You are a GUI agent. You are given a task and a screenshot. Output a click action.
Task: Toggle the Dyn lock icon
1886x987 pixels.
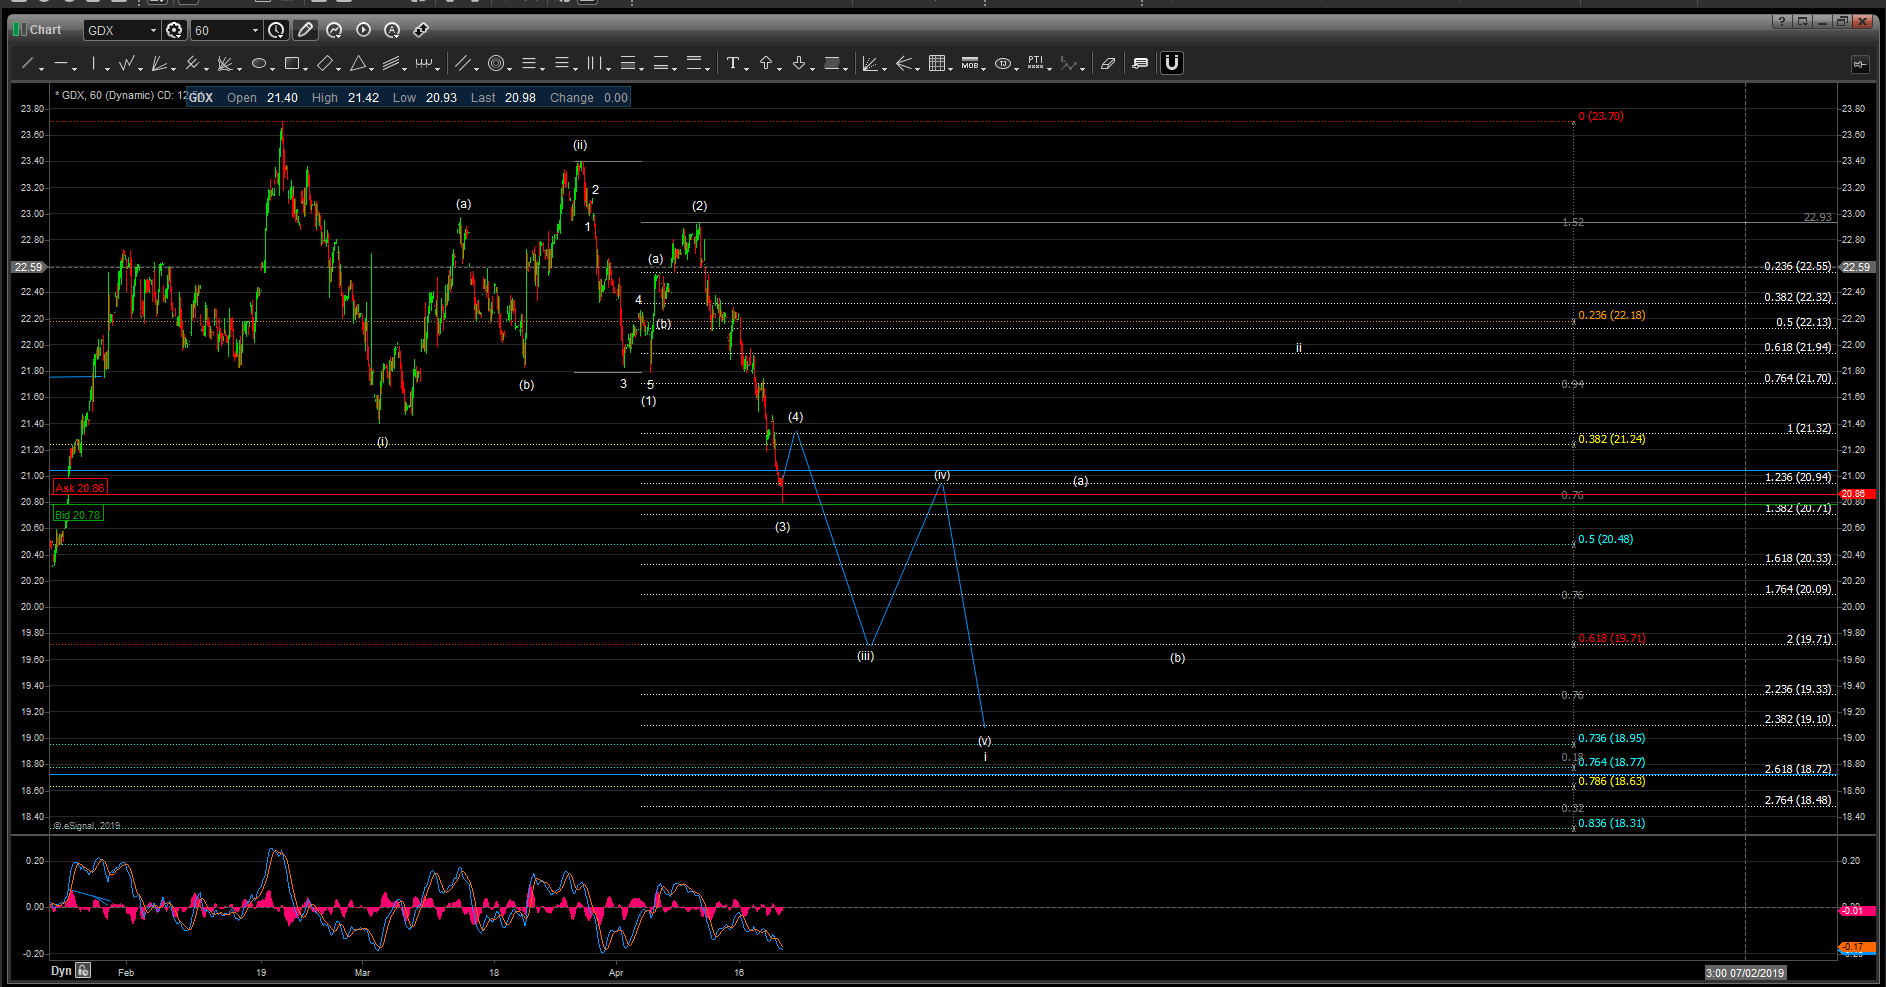[x=83, y=970]
